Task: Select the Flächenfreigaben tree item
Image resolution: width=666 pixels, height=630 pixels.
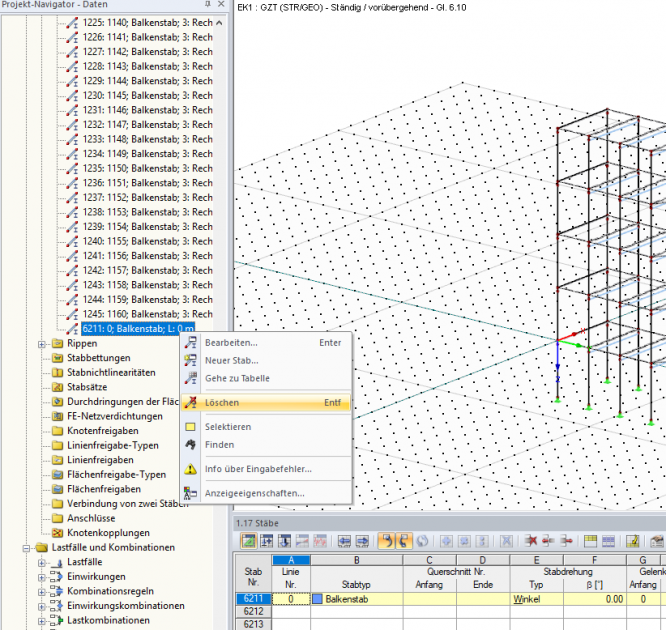Action: pyautogui.click(x=104, y=489)
